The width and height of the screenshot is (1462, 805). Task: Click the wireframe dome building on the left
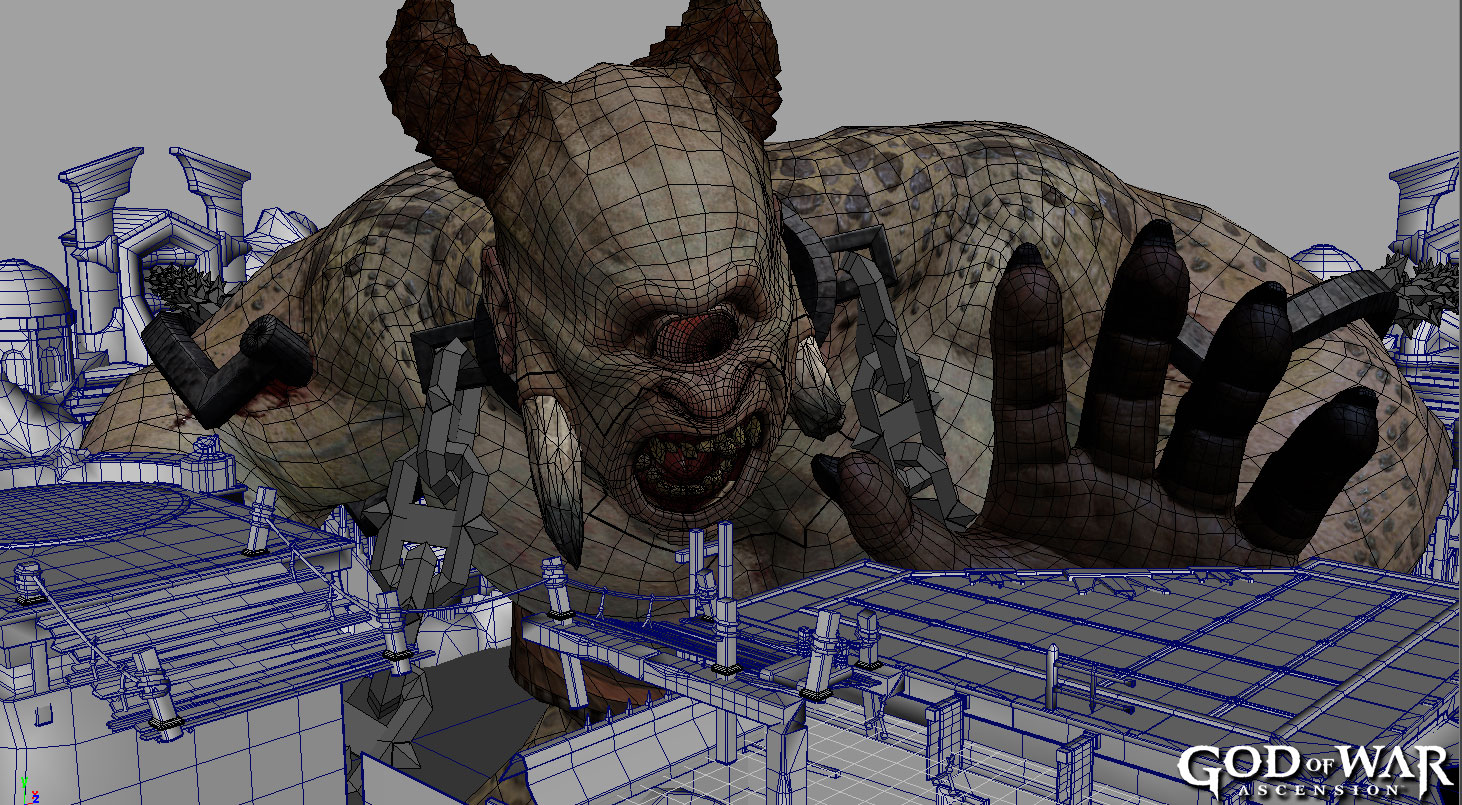point(30,320)
